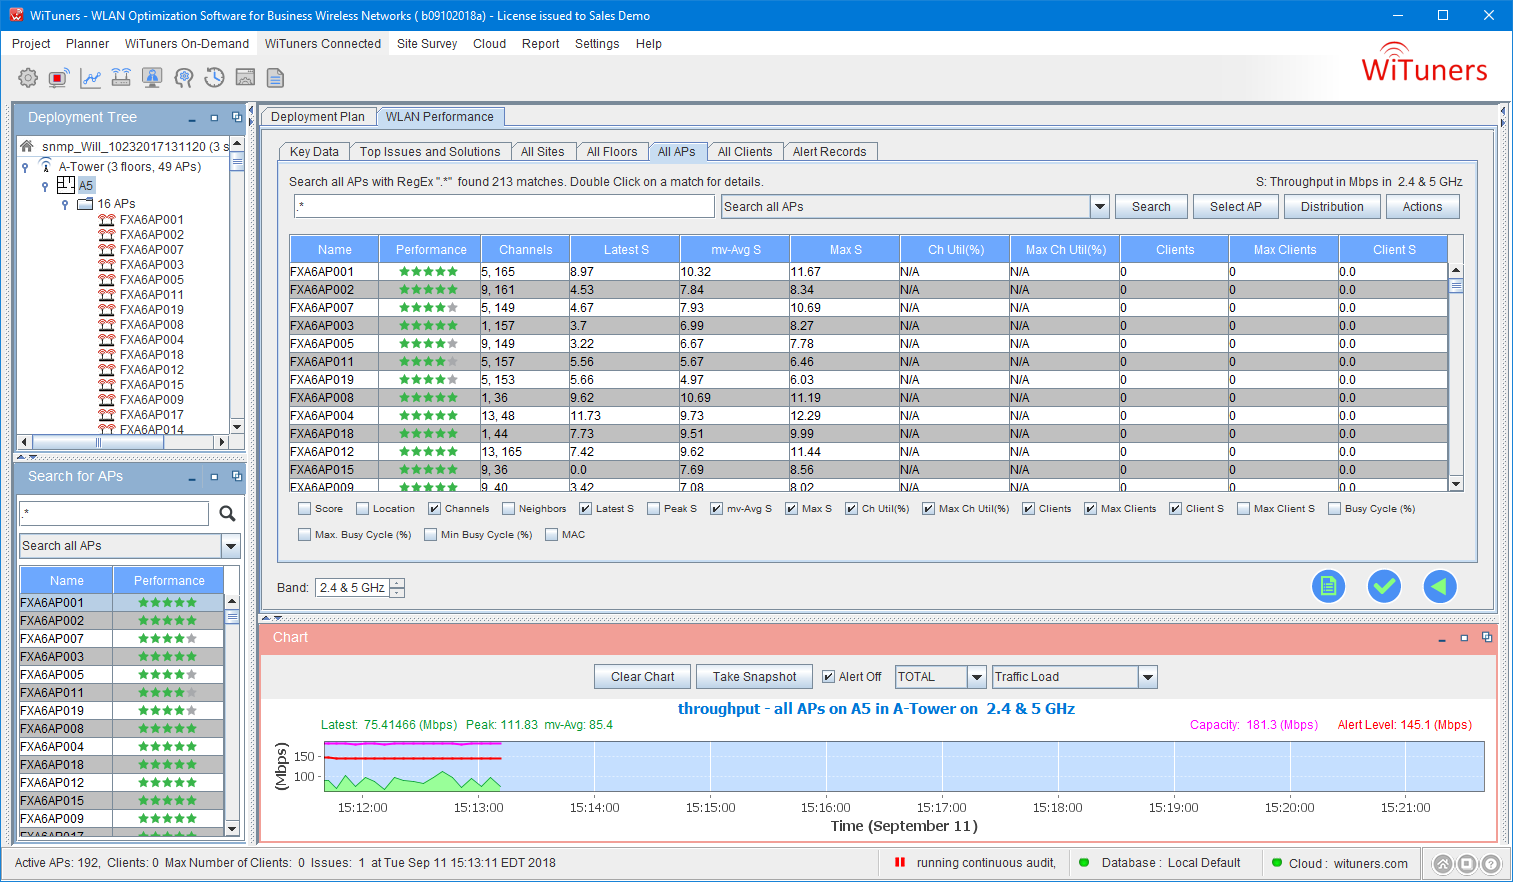Image resolution: width=1513 pixels, height=882 pixels.
Task: Collapse the 16 APs folder node
Action: click(65, 204)
